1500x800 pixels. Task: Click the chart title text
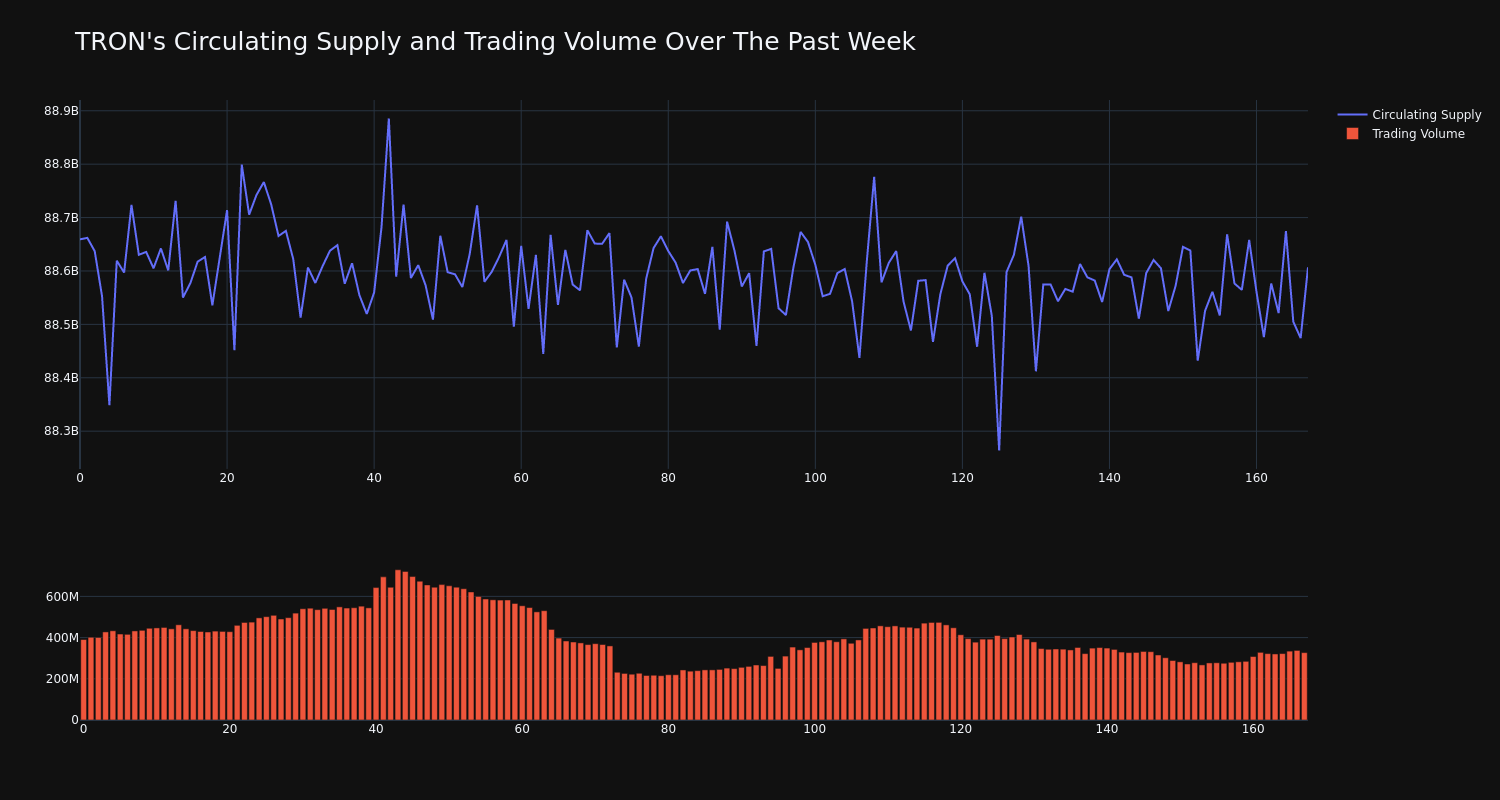[495, 42]
